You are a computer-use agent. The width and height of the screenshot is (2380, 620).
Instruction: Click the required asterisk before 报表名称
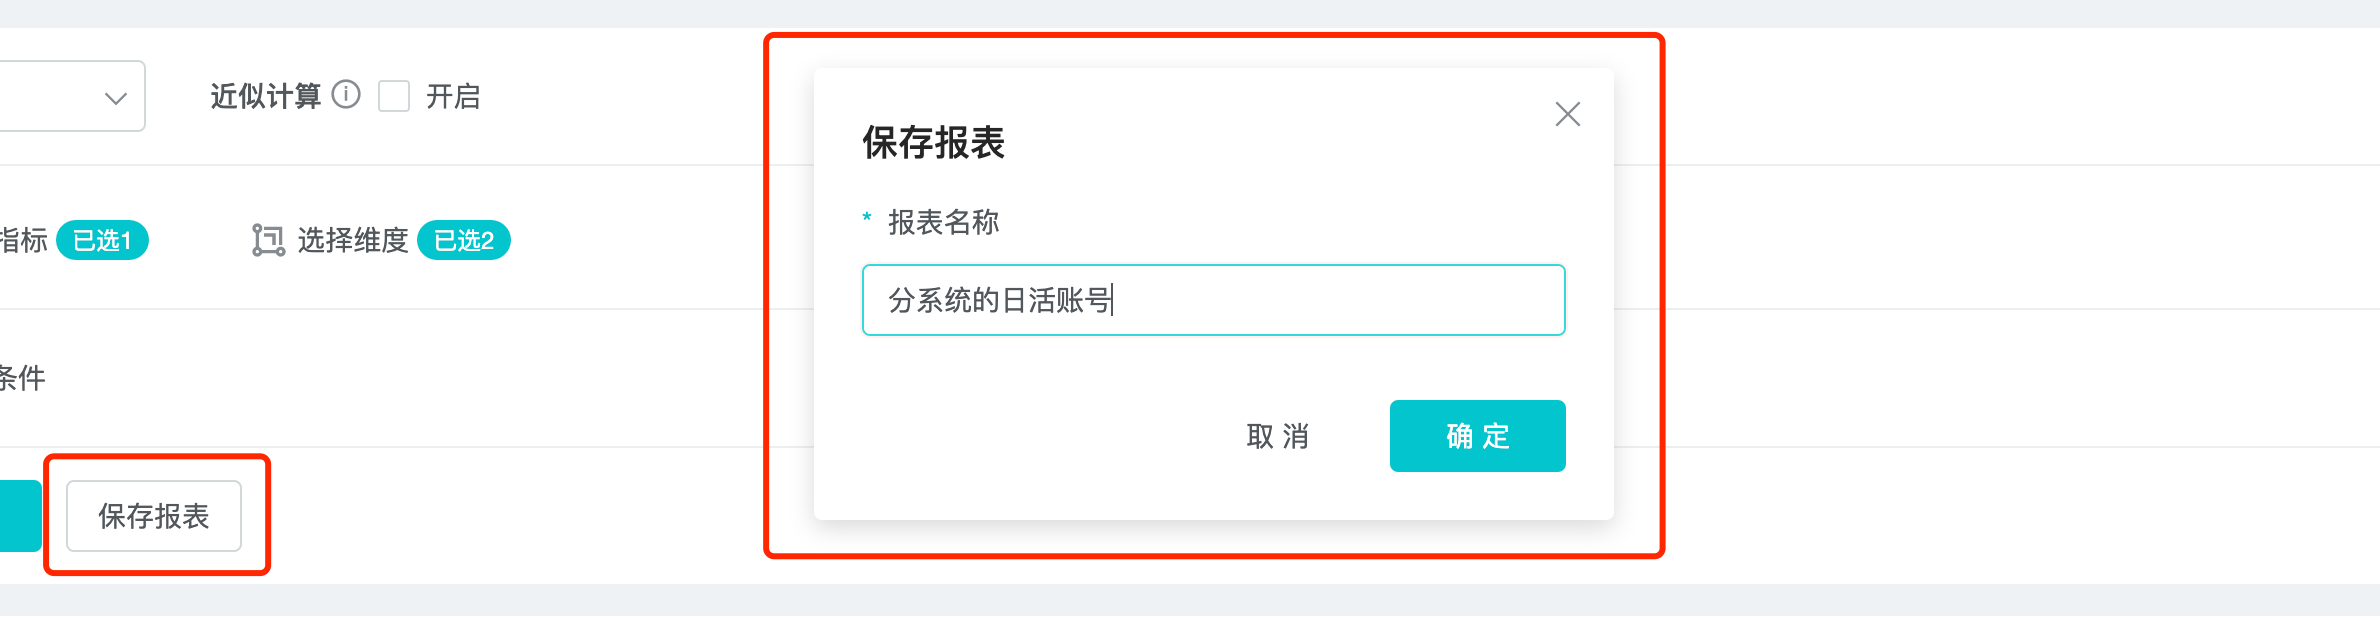pyautogui.click(x=867, y=218)
